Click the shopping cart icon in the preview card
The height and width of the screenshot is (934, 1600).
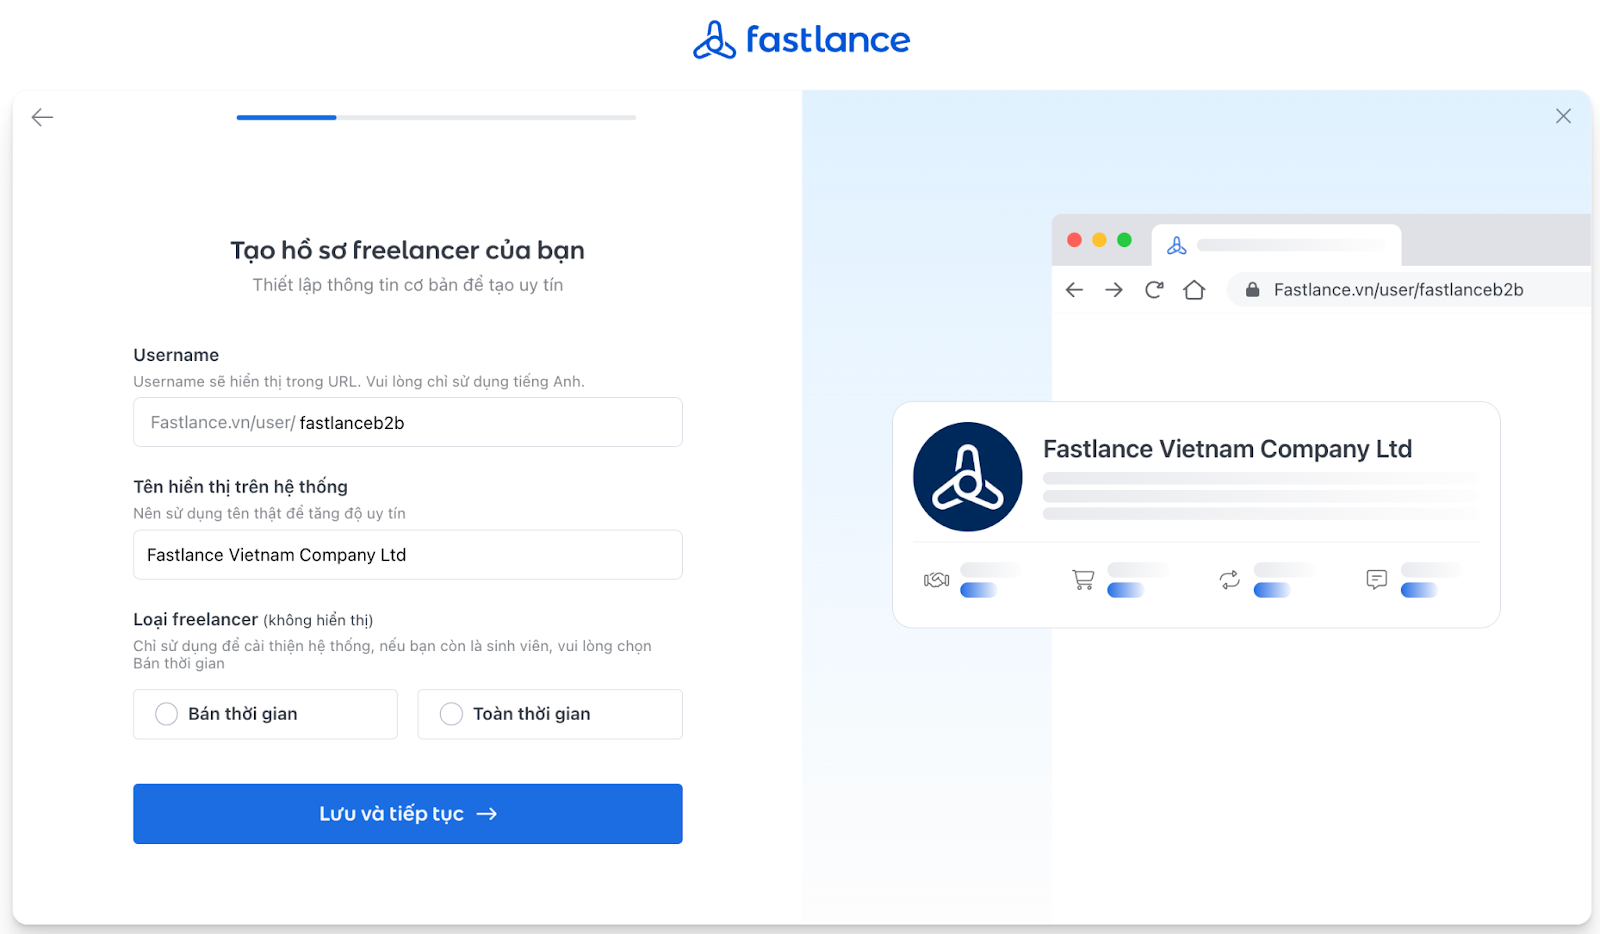[x=1082, y=579]
